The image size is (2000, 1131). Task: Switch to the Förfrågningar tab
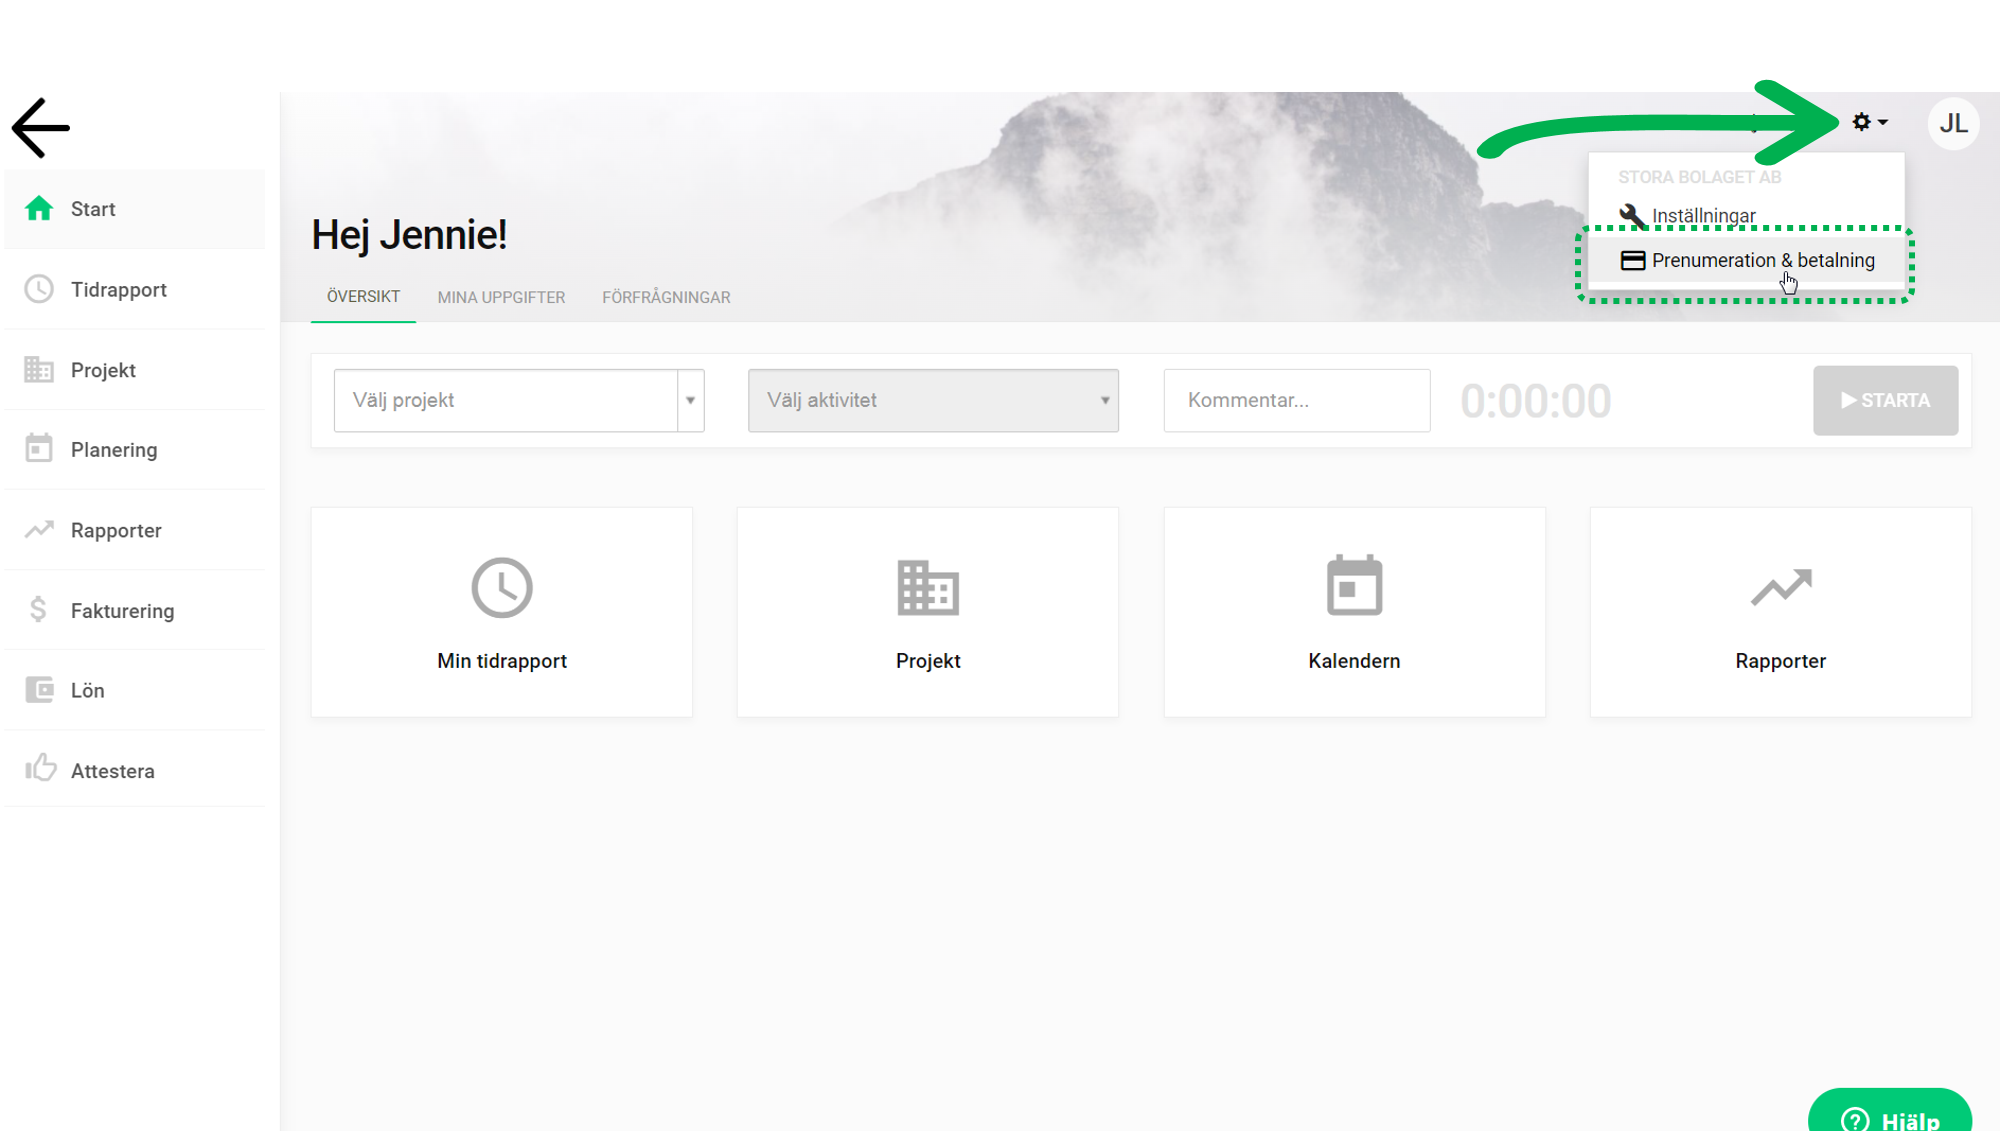(666, 297)
